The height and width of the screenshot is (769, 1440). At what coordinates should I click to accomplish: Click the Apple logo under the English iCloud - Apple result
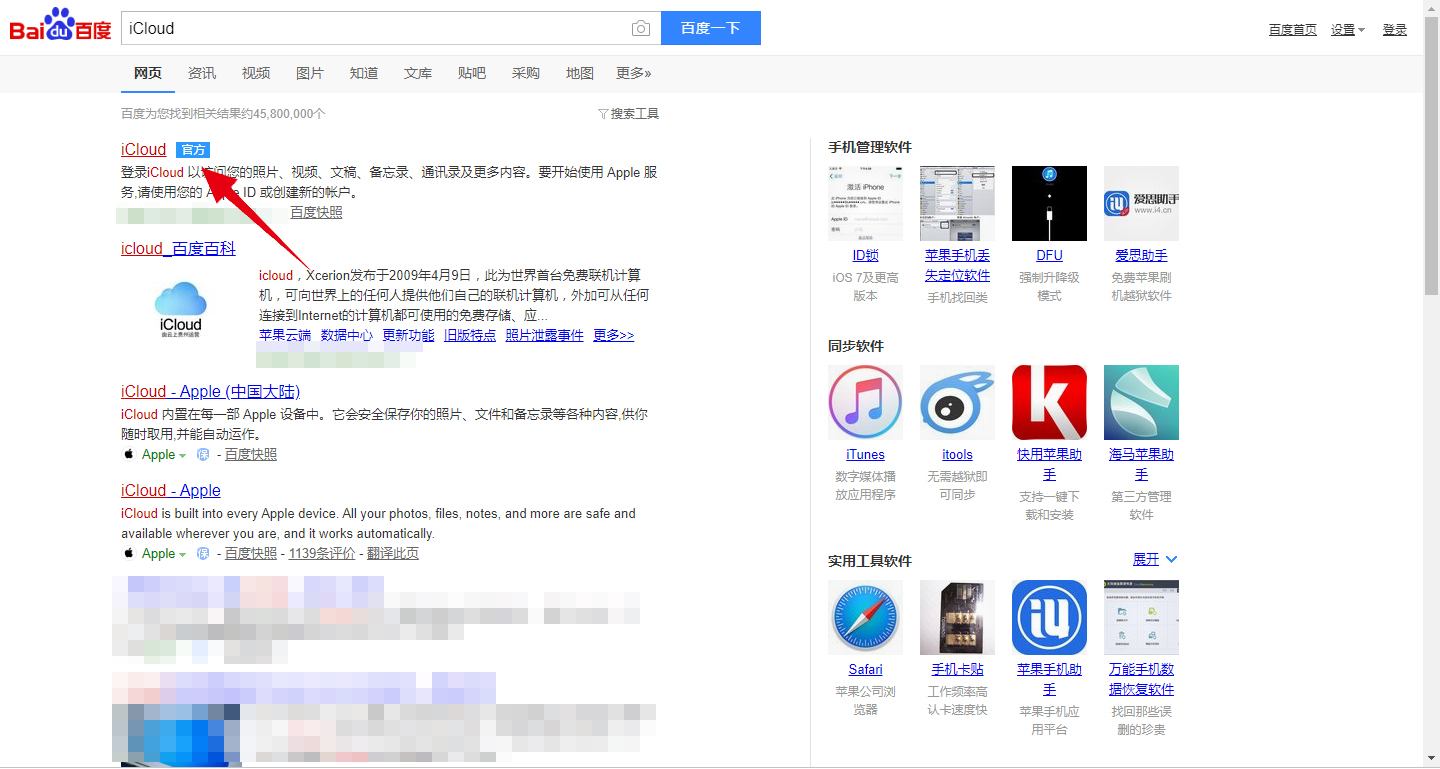click(x=128, y=553)
